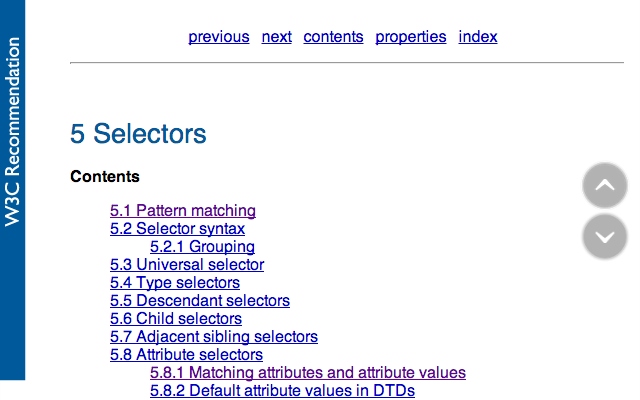Open the 5.2 Selector syntax section
Image resolution: width=640 pixels, height=400 pixels.
tap(177, 229)
